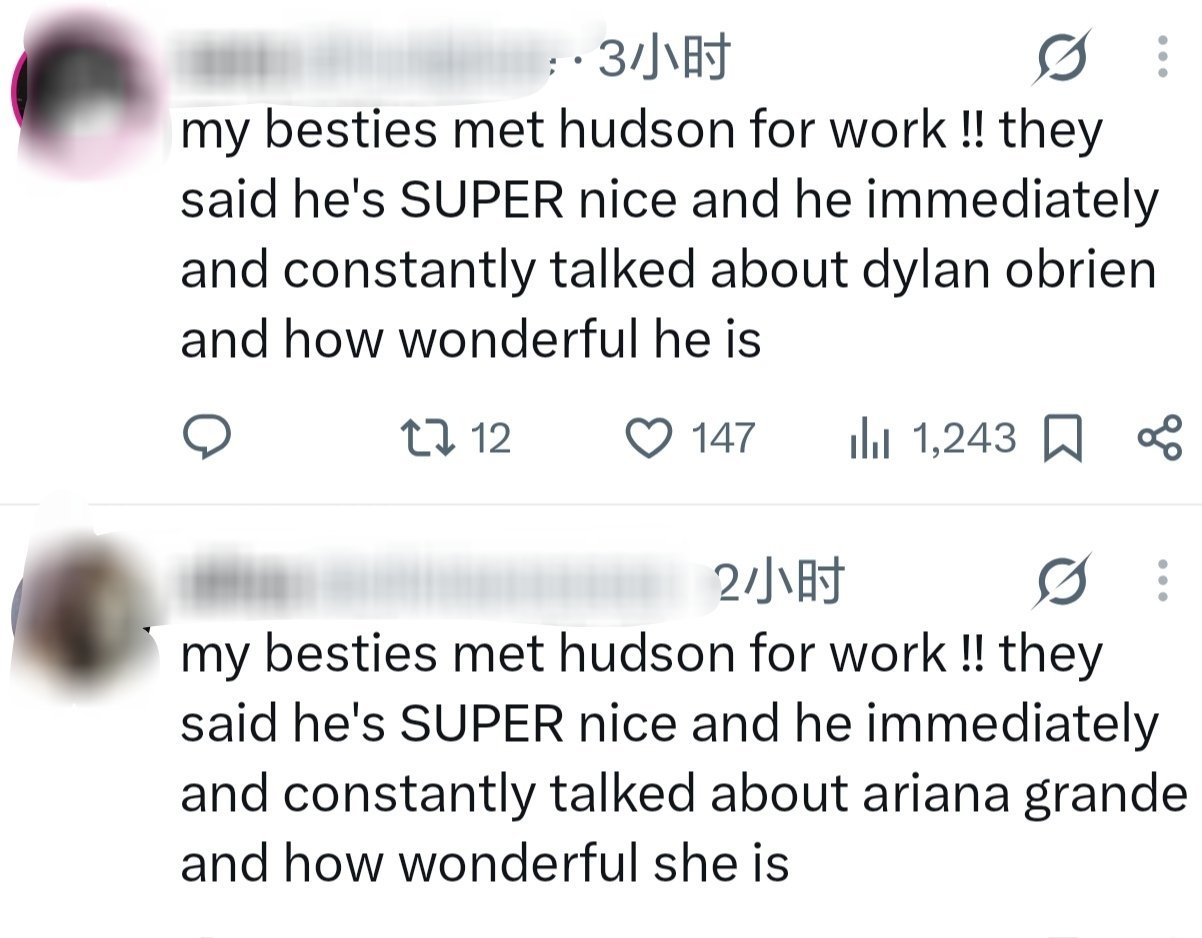
Task: Click the 3小时 timestamp on first tweet
Action: 662,59
